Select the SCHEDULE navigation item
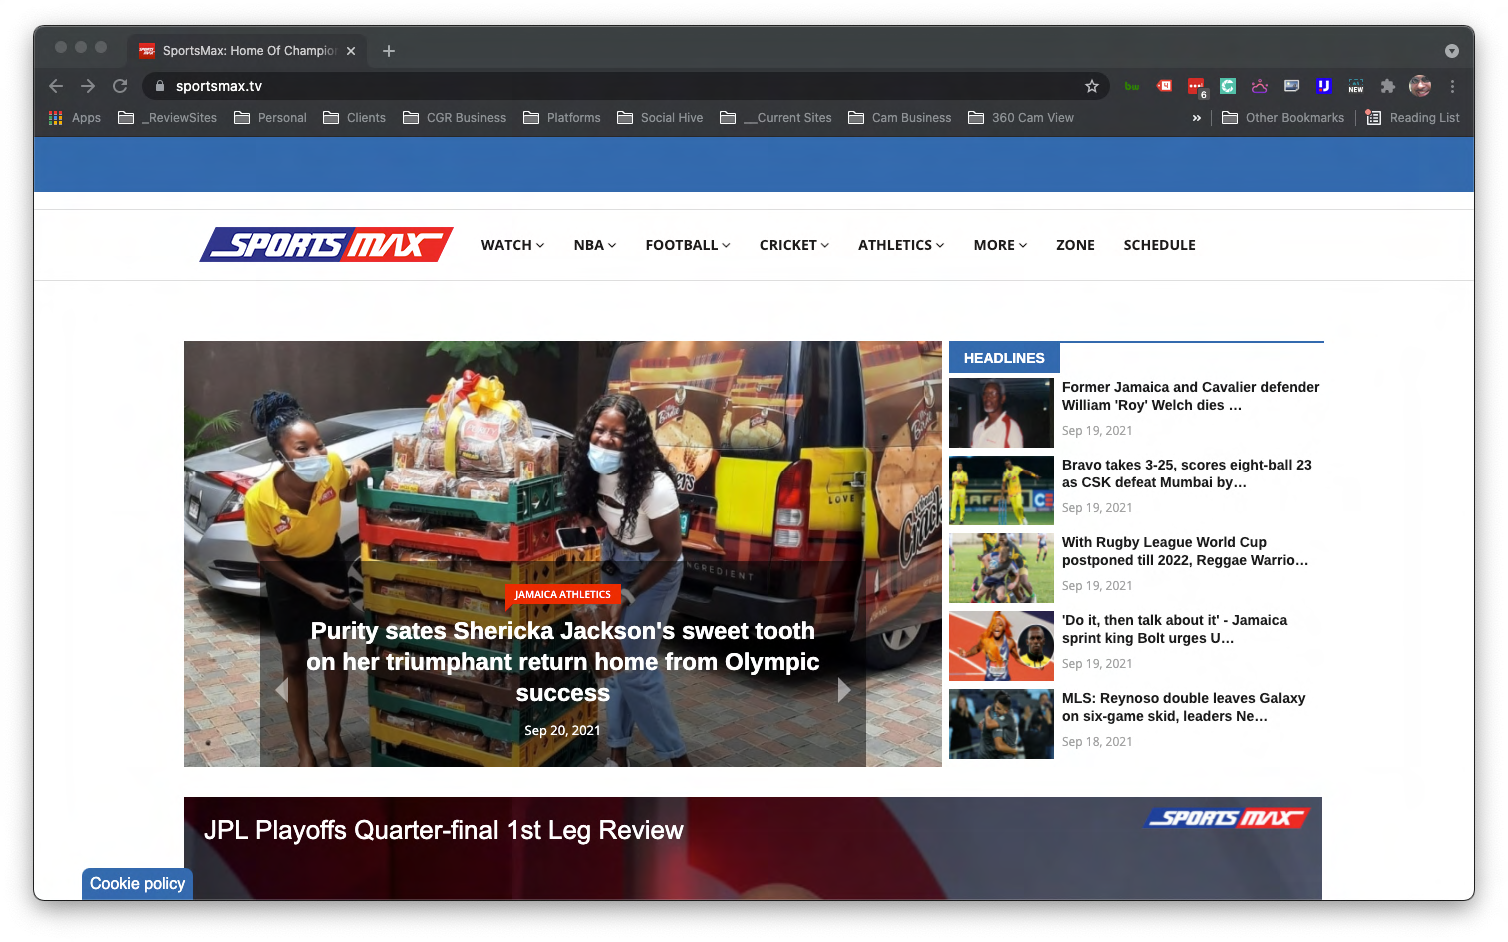 (1159, 245)
